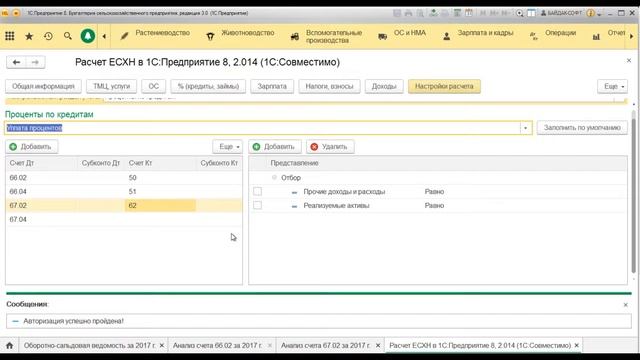Viewport: 640px width, 360px height.
Task: Switch to the Общая информация tab
Action: coord(43,87)
